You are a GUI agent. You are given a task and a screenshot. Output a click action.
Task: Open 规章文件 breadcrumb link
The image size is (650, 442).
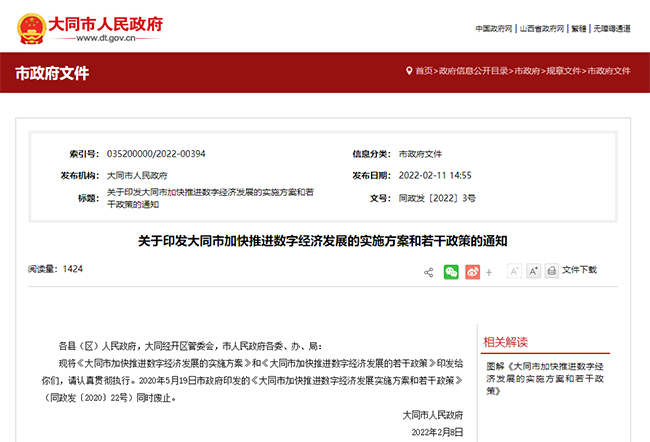coord(564,71)
